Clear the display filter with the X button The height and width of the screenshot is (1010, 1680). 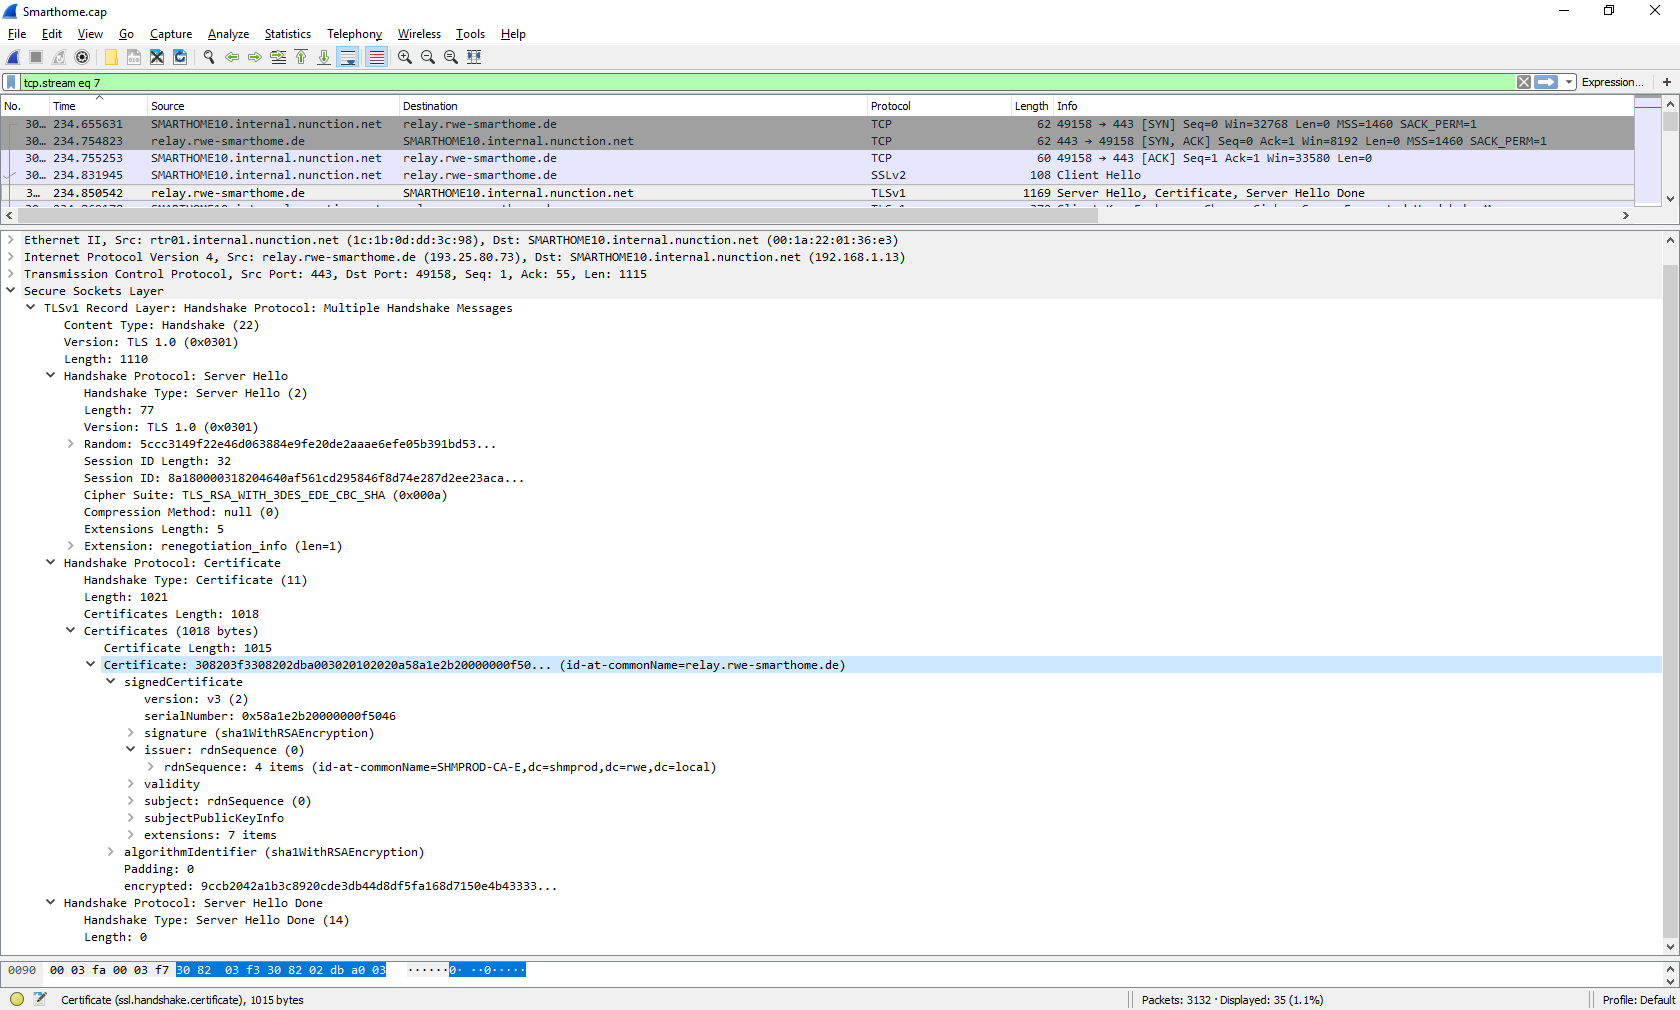tap(1524, 82)
